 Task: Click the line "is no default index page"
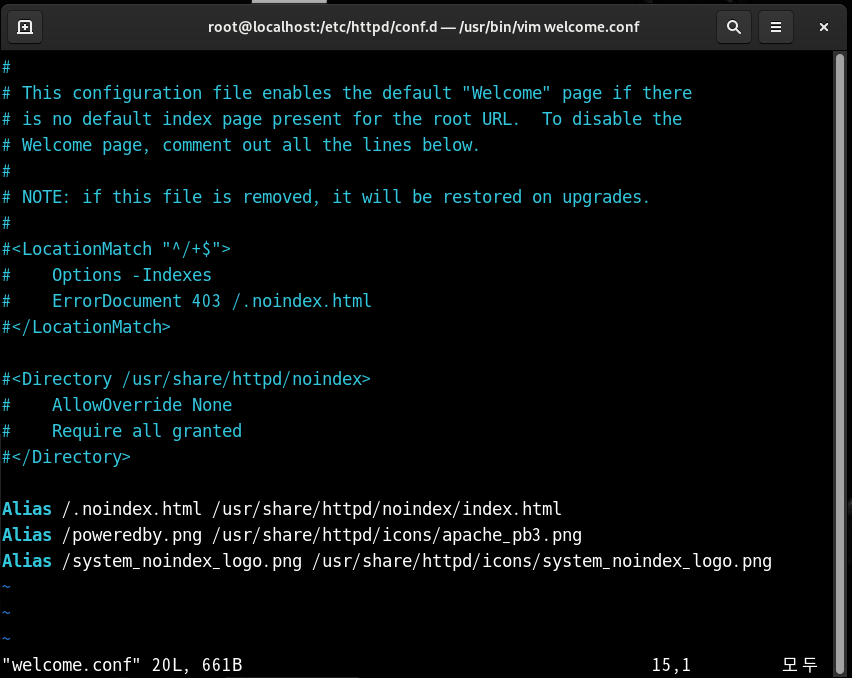[x=342, y=119]
